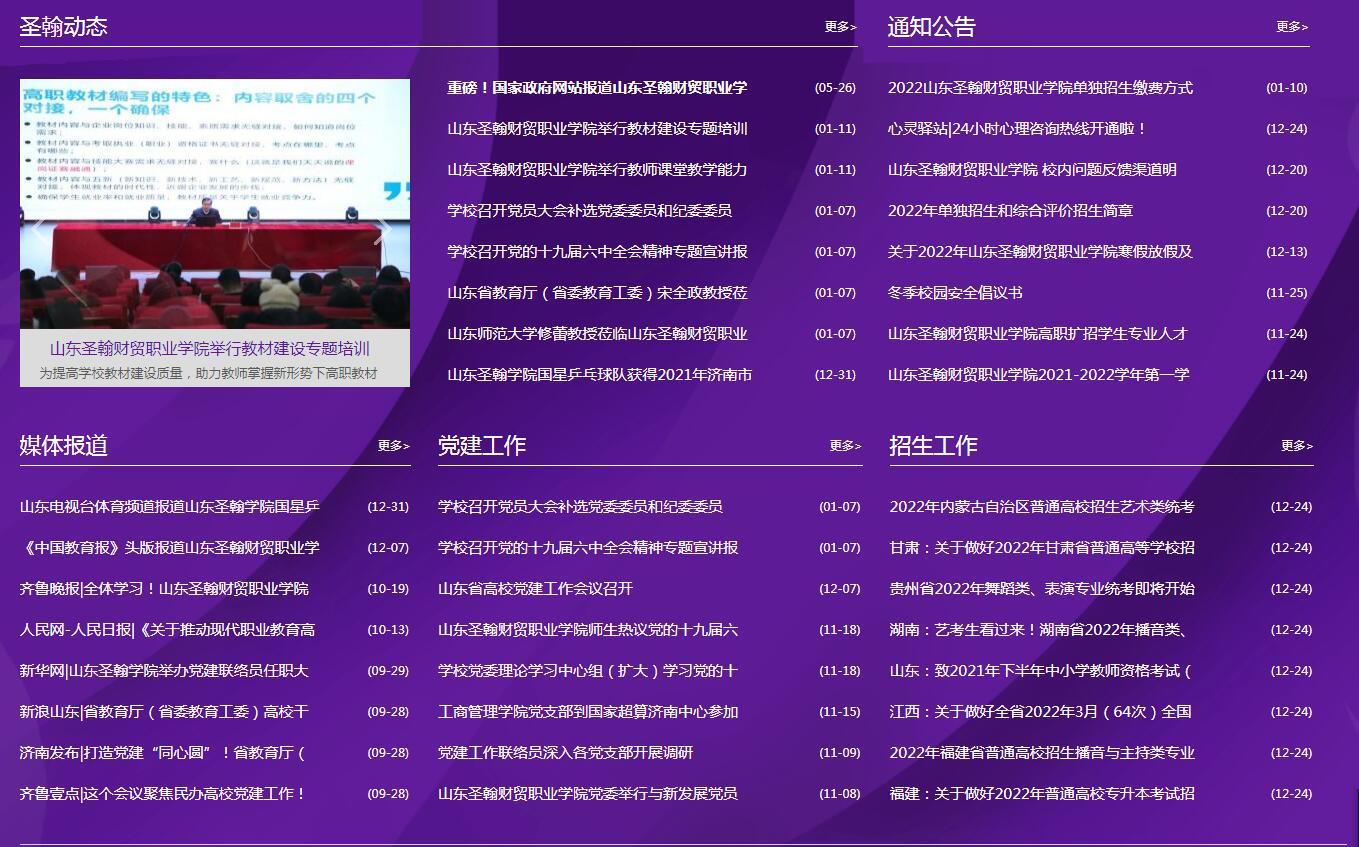Open the 心灵驿站 24小时心理咨询热线 notice
Screen dimensions: 1359x847
1017,129
